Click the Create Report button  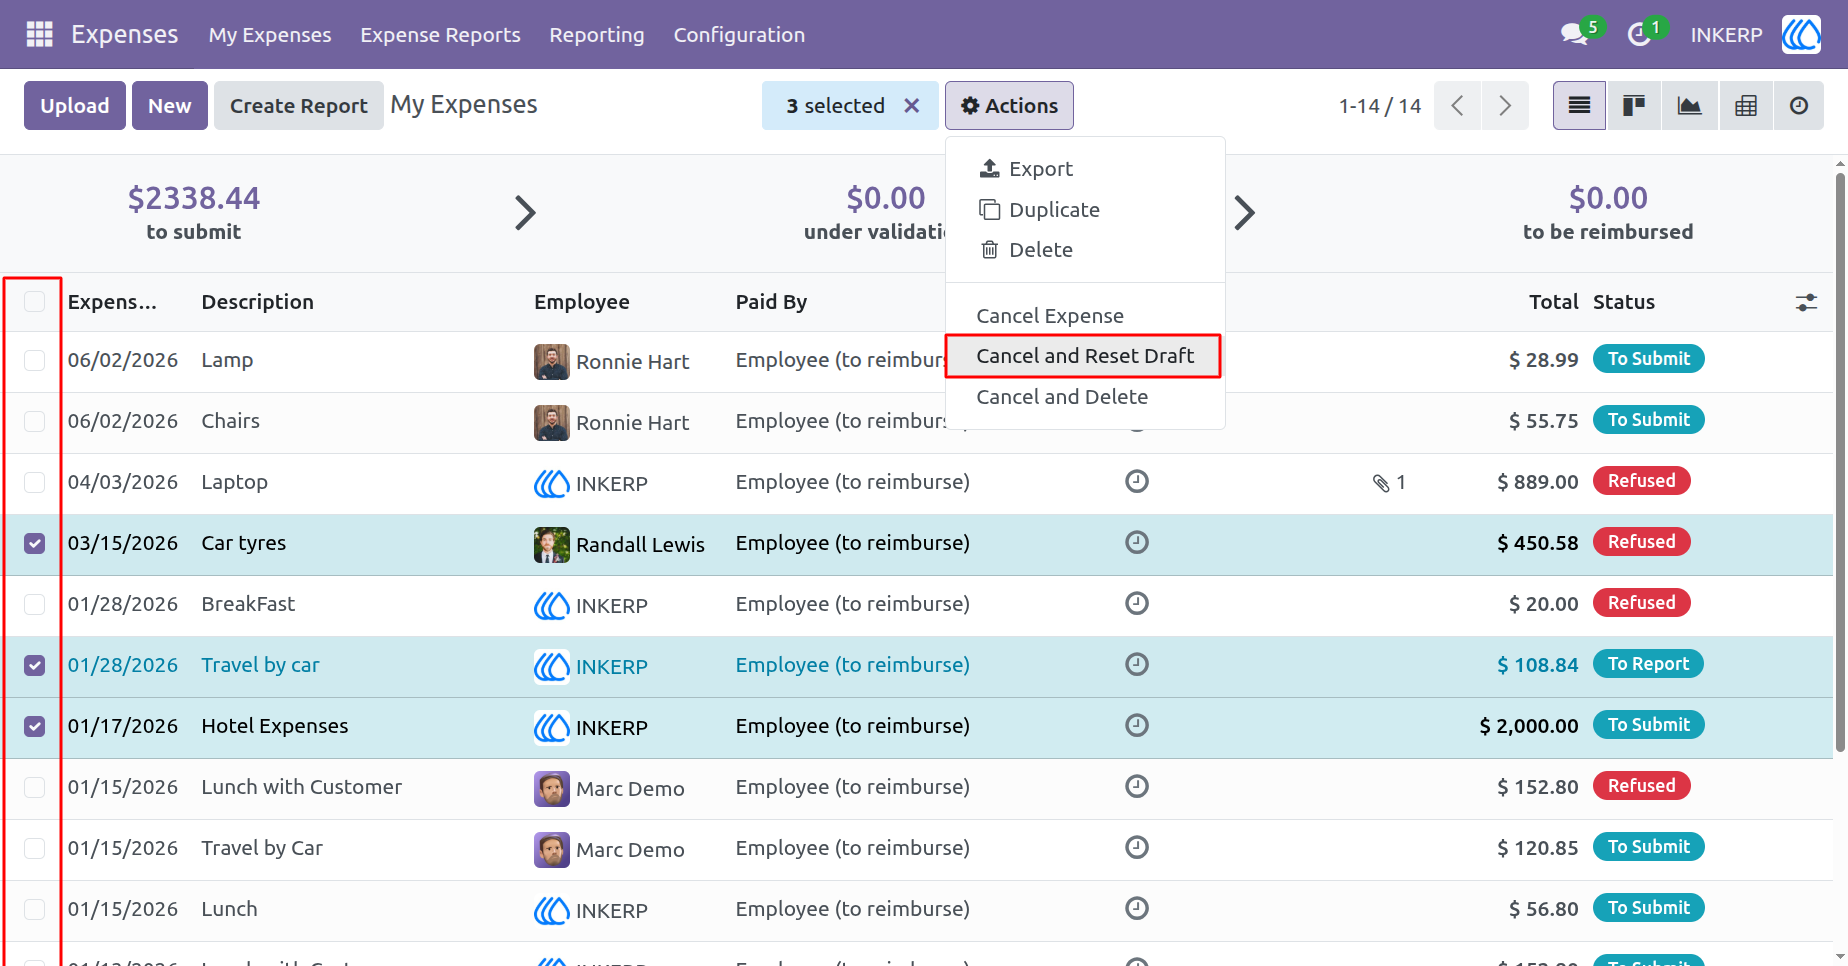pos(299,106)
